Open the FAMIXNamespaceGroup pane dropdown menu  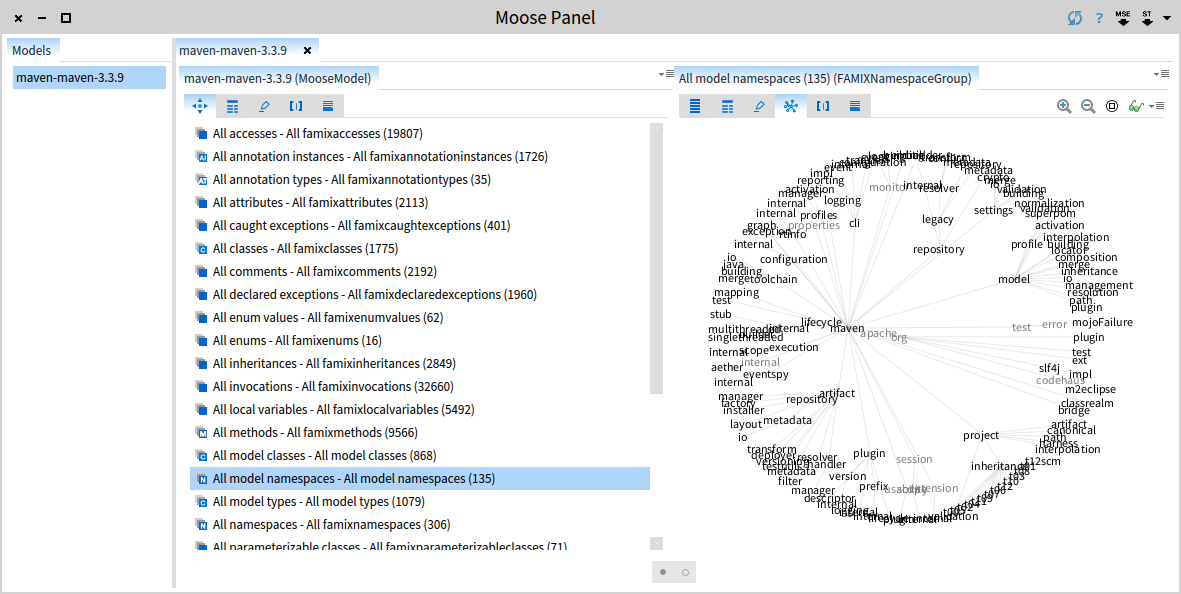1161,74
